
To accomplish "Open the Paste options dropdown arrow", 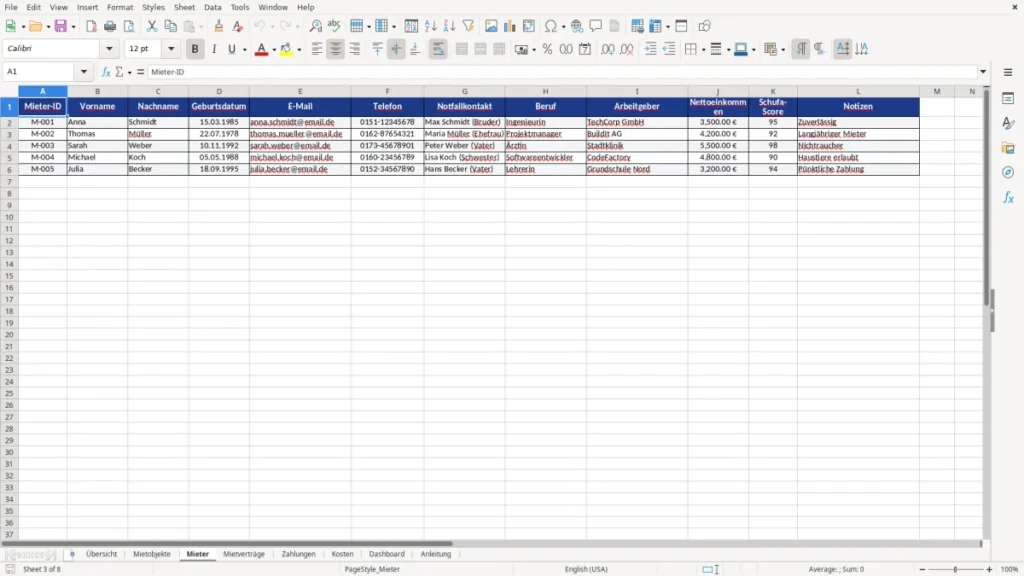I will coord(201,27).
